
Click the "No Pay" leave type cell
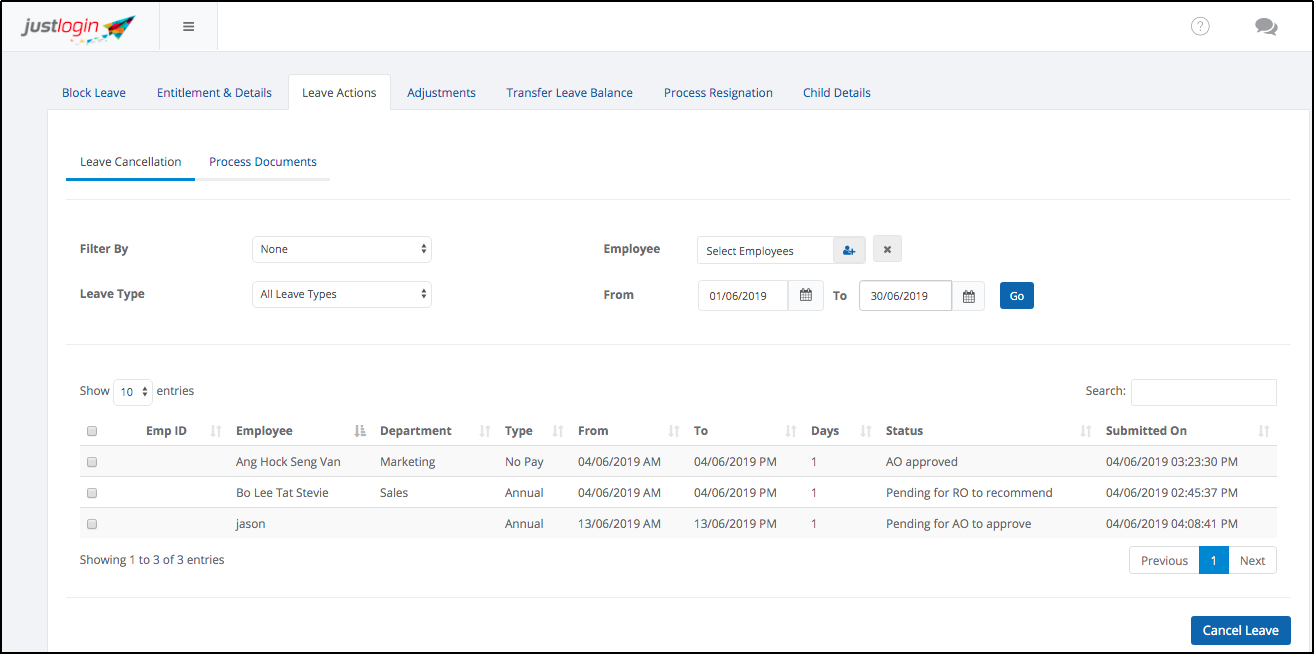click(x=524, y=462)
